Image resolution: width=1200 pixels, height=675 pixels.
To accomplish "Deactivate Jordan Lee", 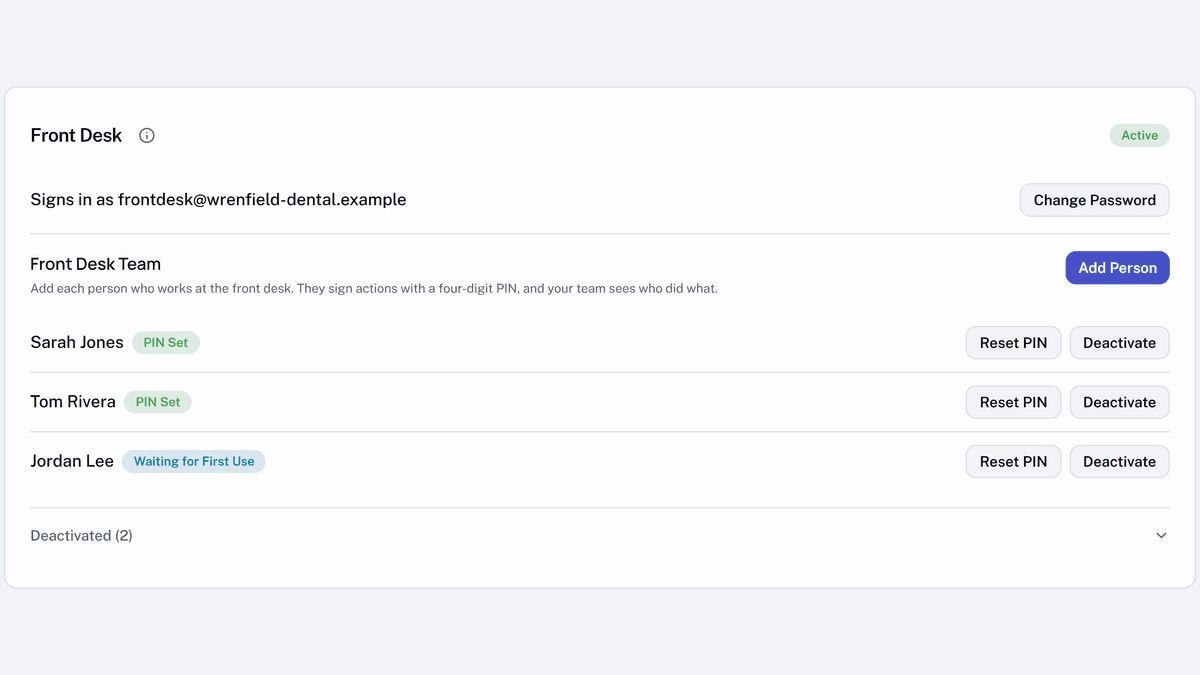I will [x=1119, y=462].
